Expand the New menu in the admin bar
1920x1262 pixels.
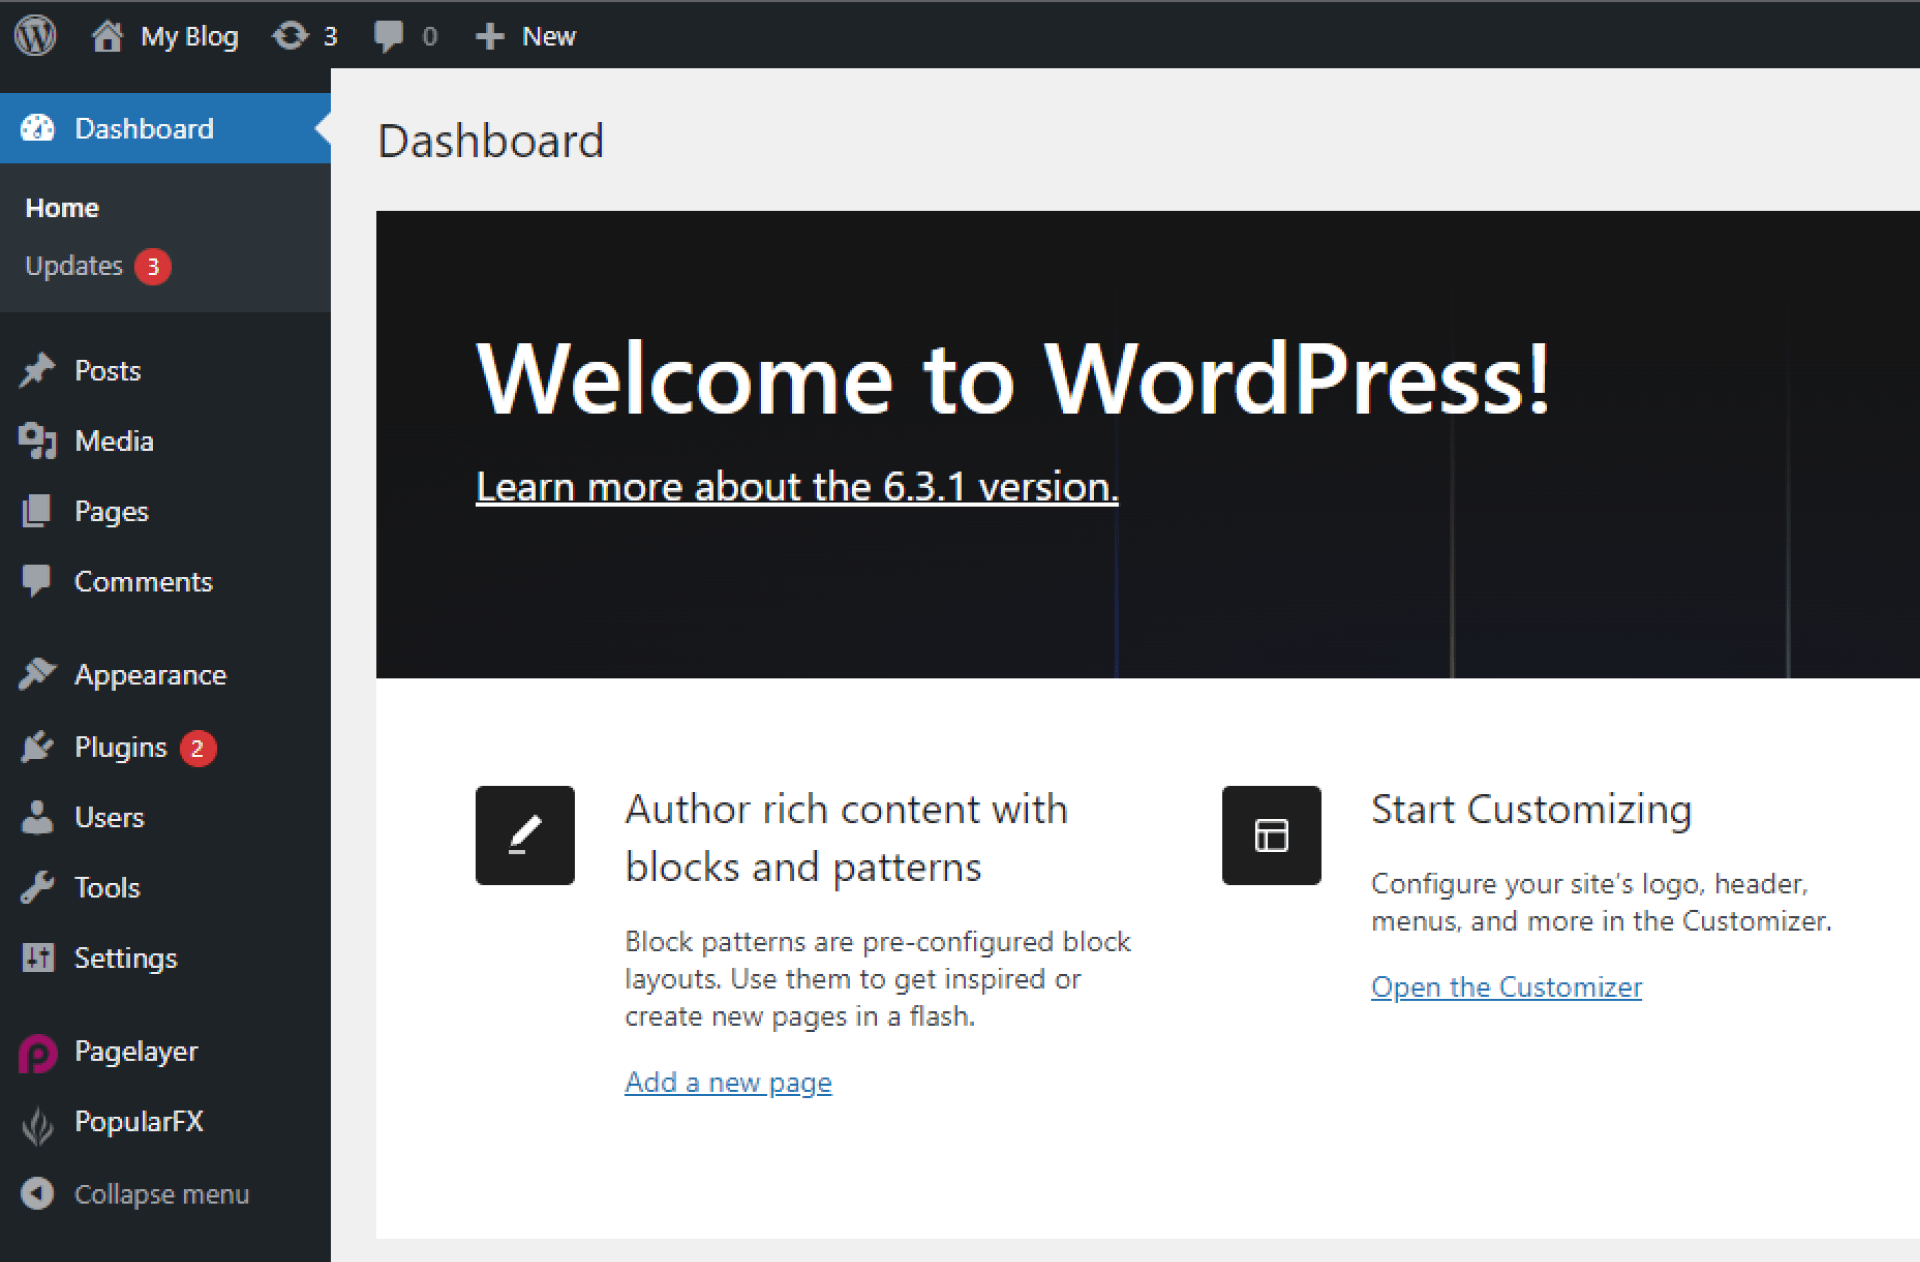525,35
